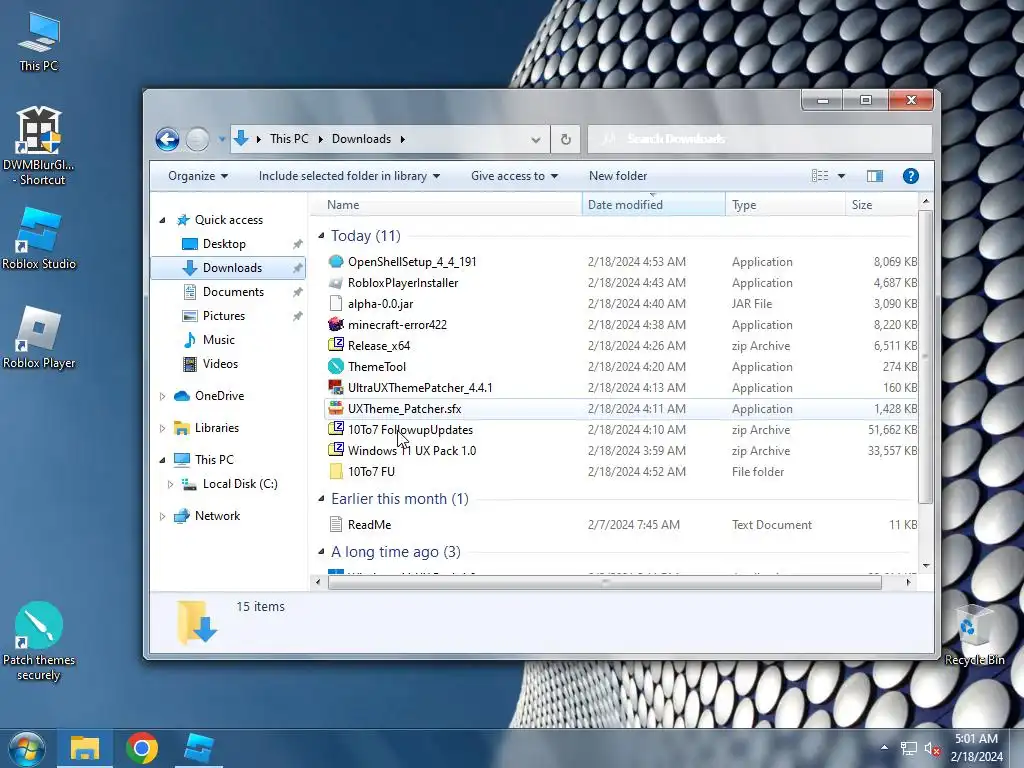This screenshot has height=768, width=1024.
Task: Open Roblox Studio taskbar icon
Action: point(199,748)
